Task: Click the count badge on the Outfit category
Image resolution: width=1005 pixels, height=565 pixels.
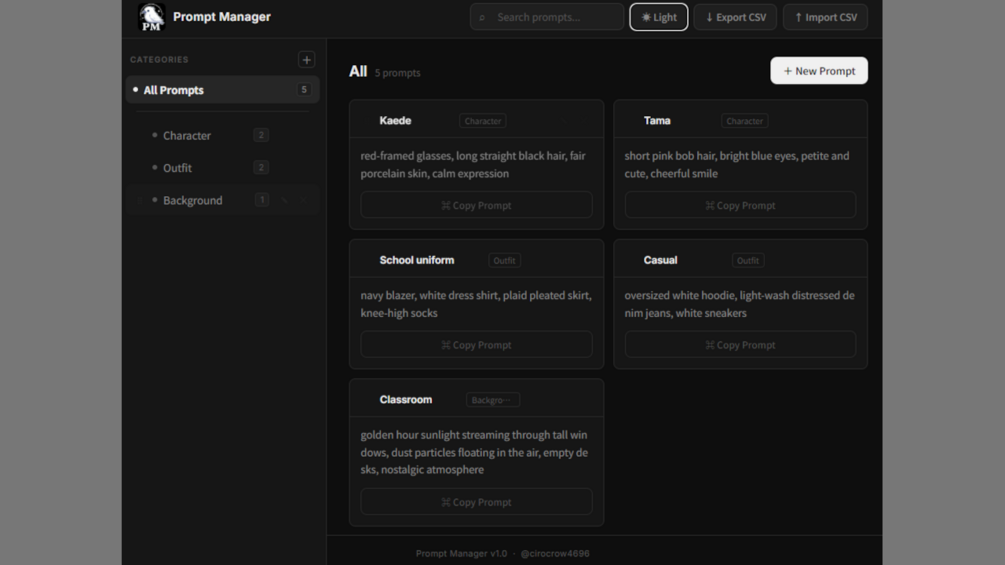Action: [261, 168]
